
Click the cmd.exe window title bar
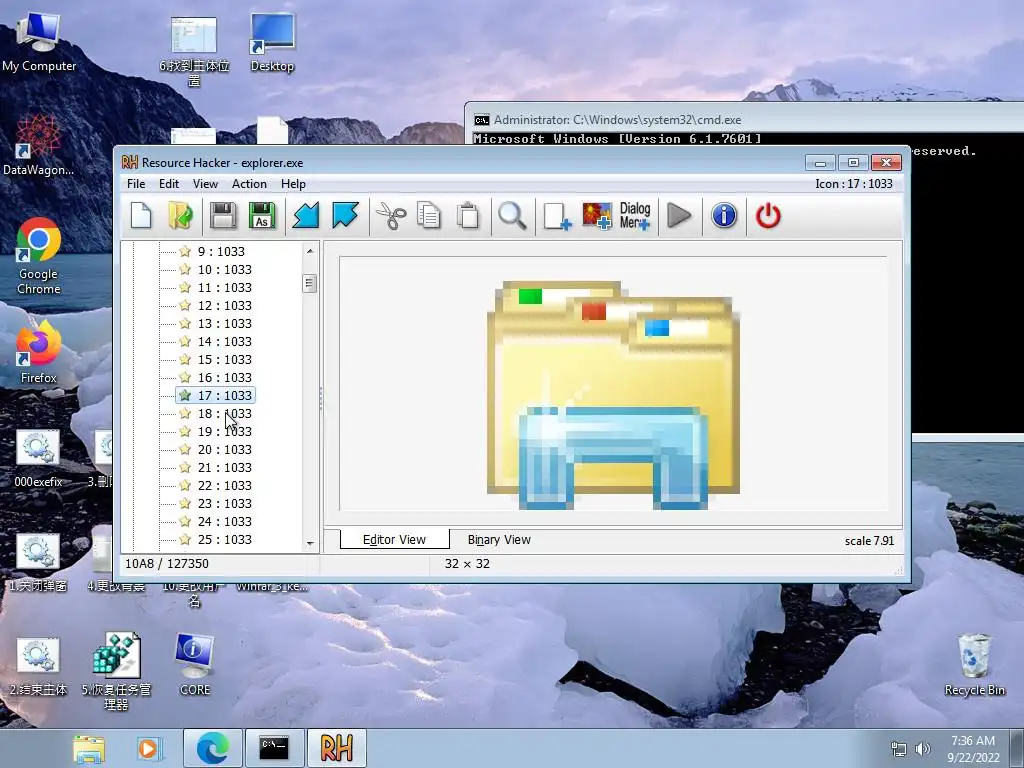pos(744,120)
